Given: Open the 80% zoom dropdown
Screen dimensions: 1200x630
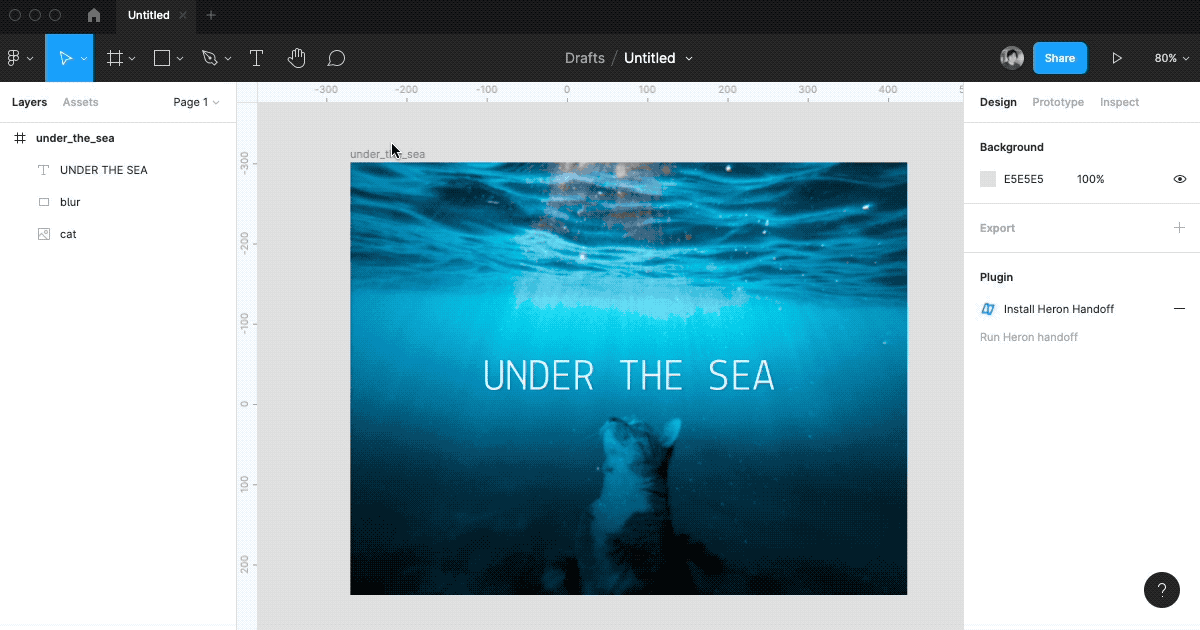Looking at the screenshot, I should [1171, 58].
